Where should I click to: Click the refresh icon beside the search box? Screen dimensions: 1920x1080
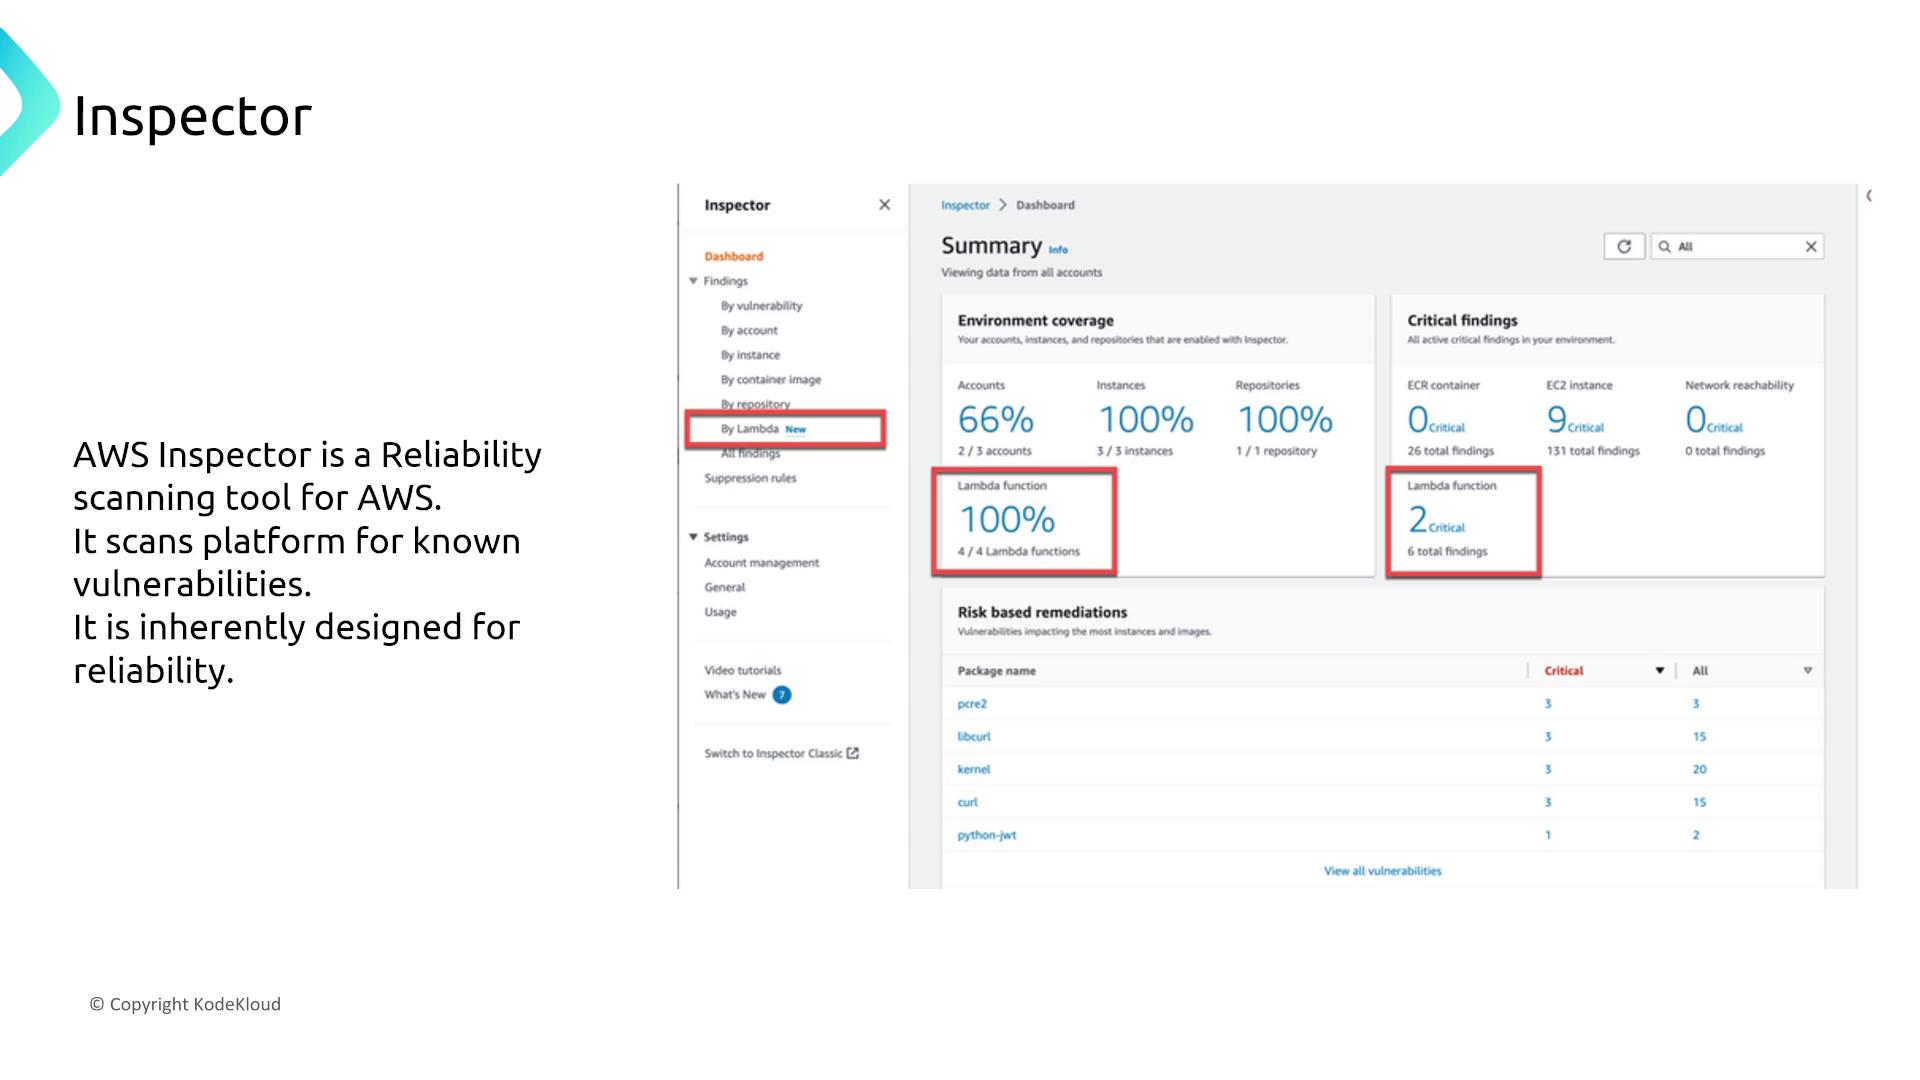(1624, 246)
